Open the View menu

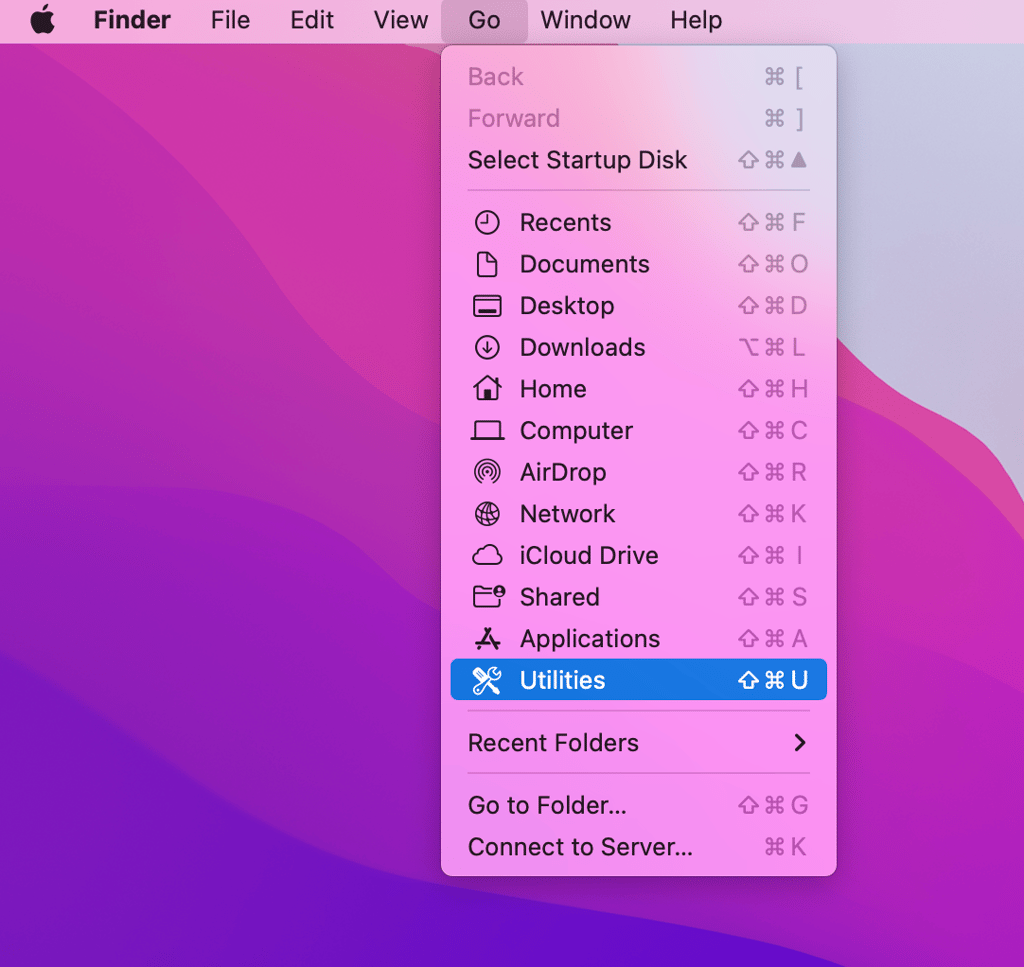coord(400,20)
